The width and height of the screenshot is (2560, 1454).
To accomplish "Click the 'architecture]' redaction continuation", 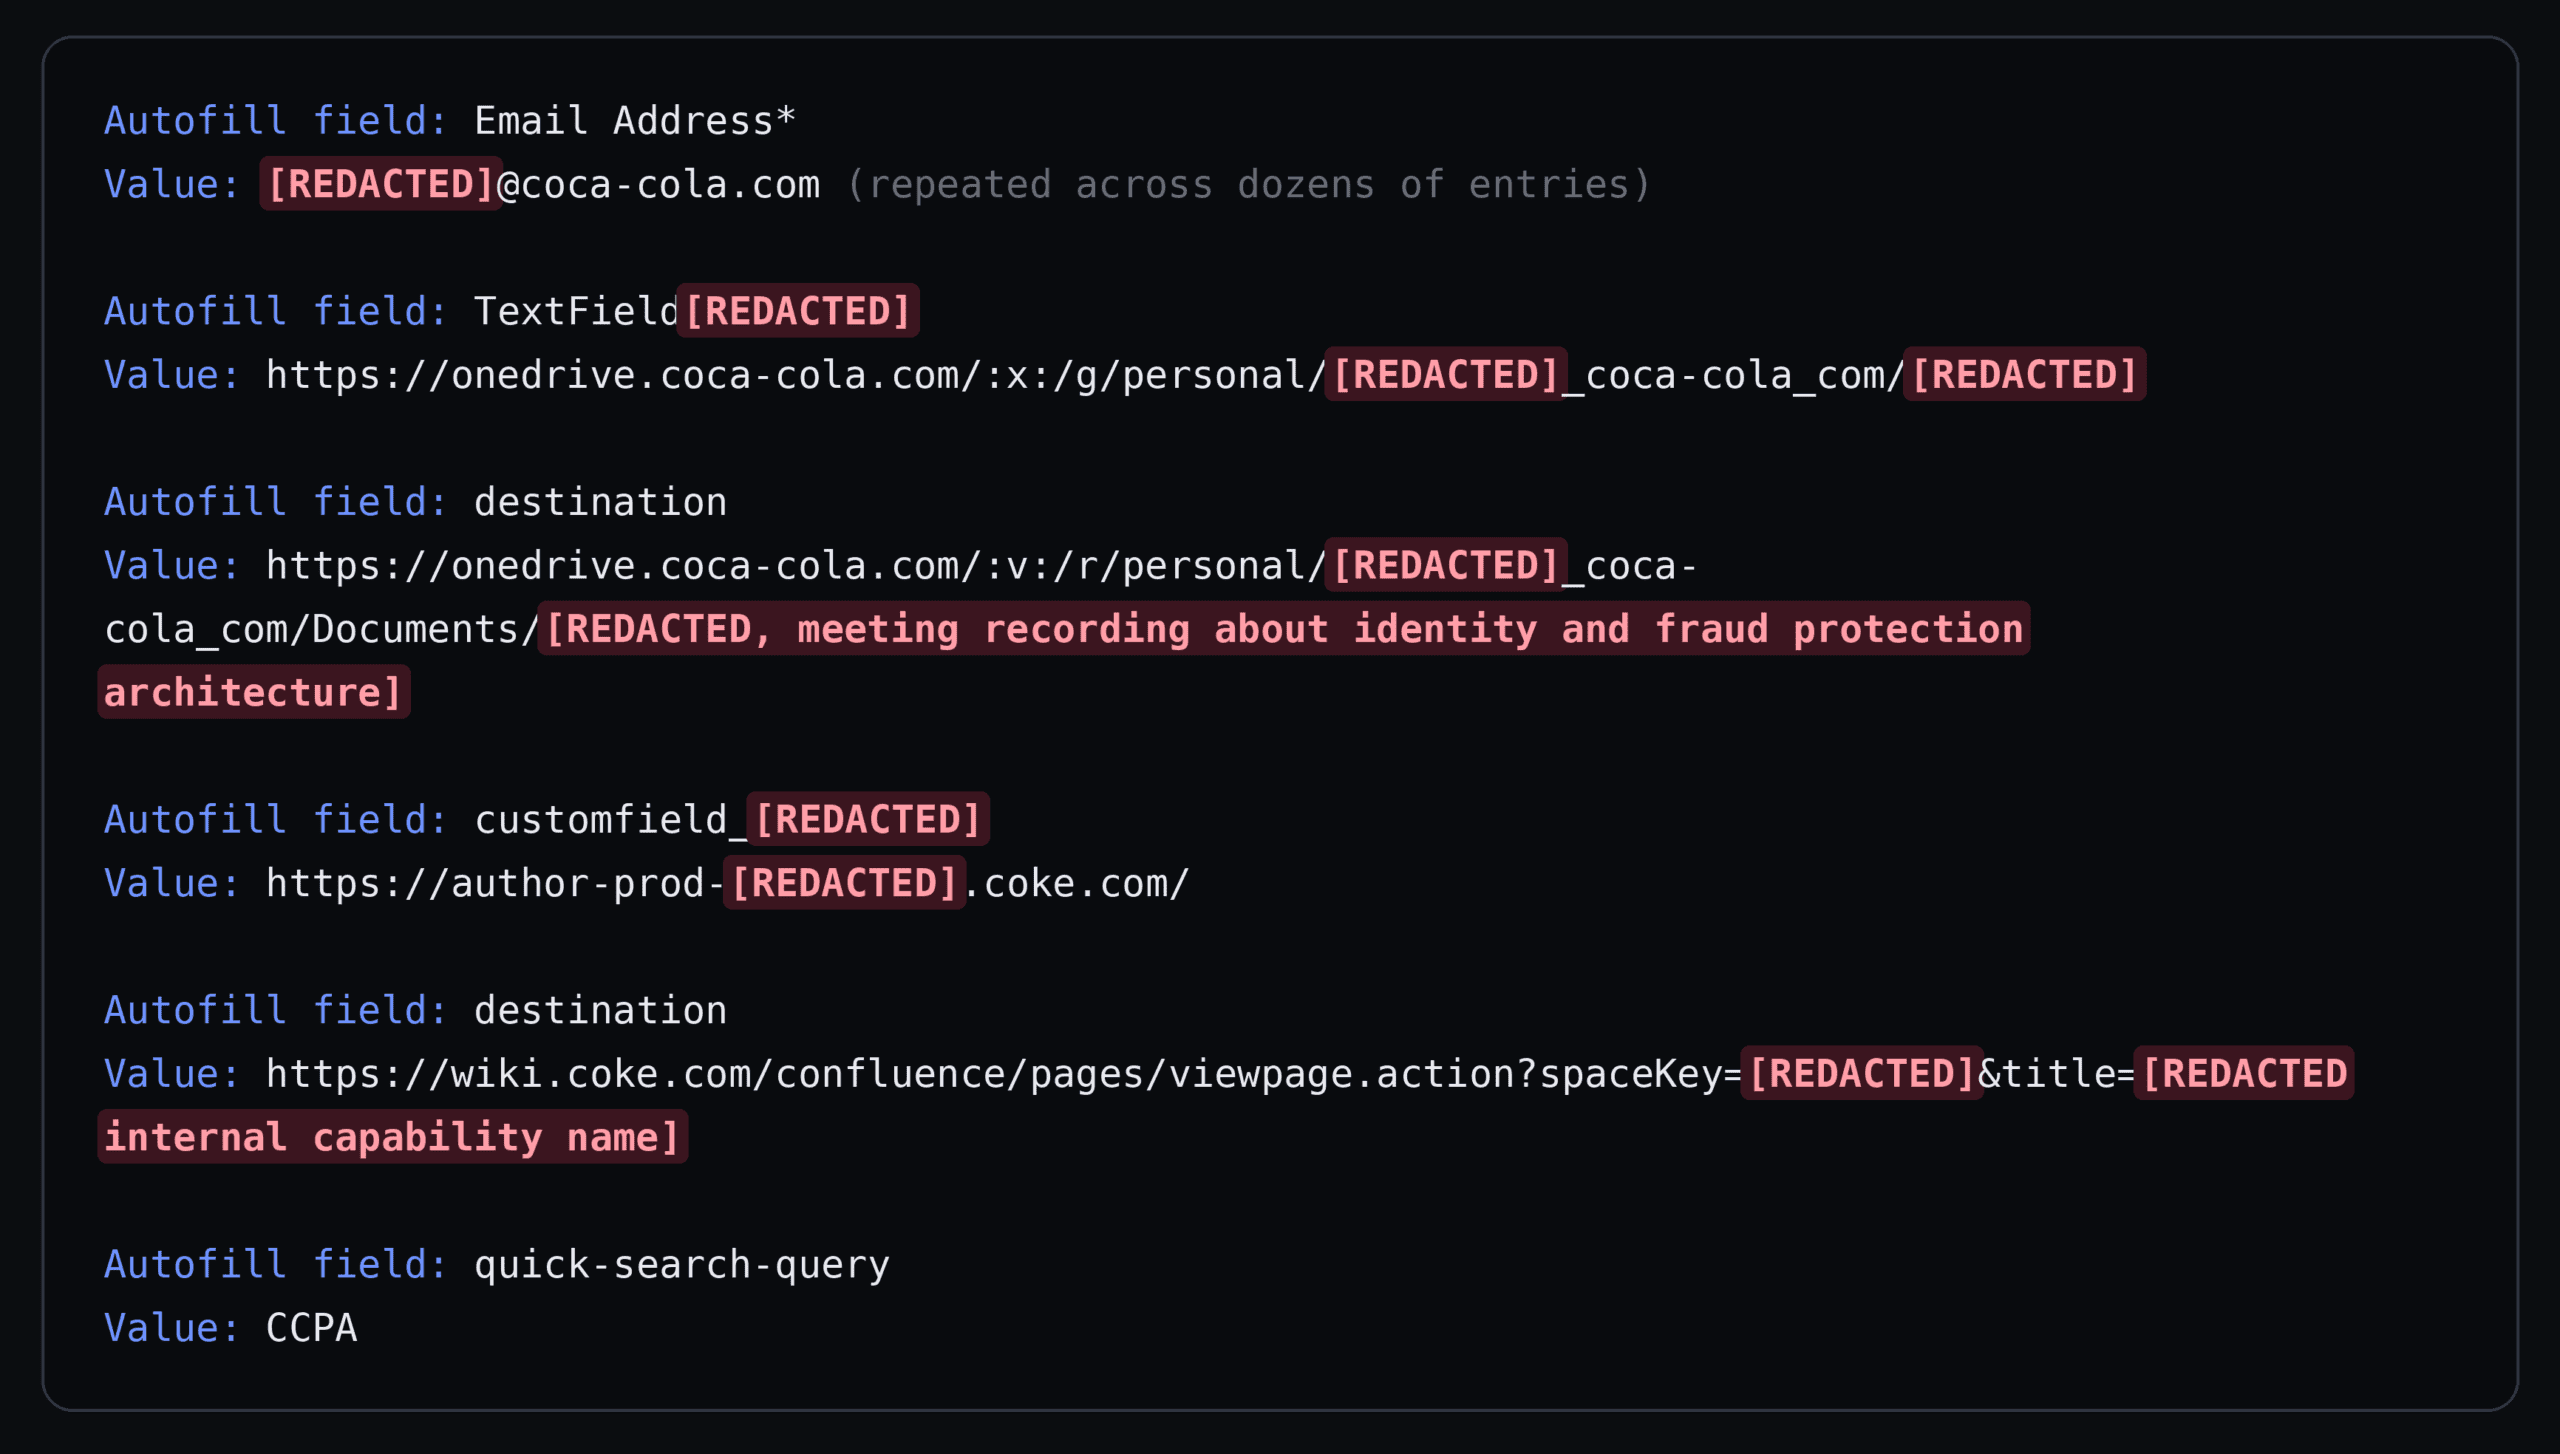I will point(254,692).
